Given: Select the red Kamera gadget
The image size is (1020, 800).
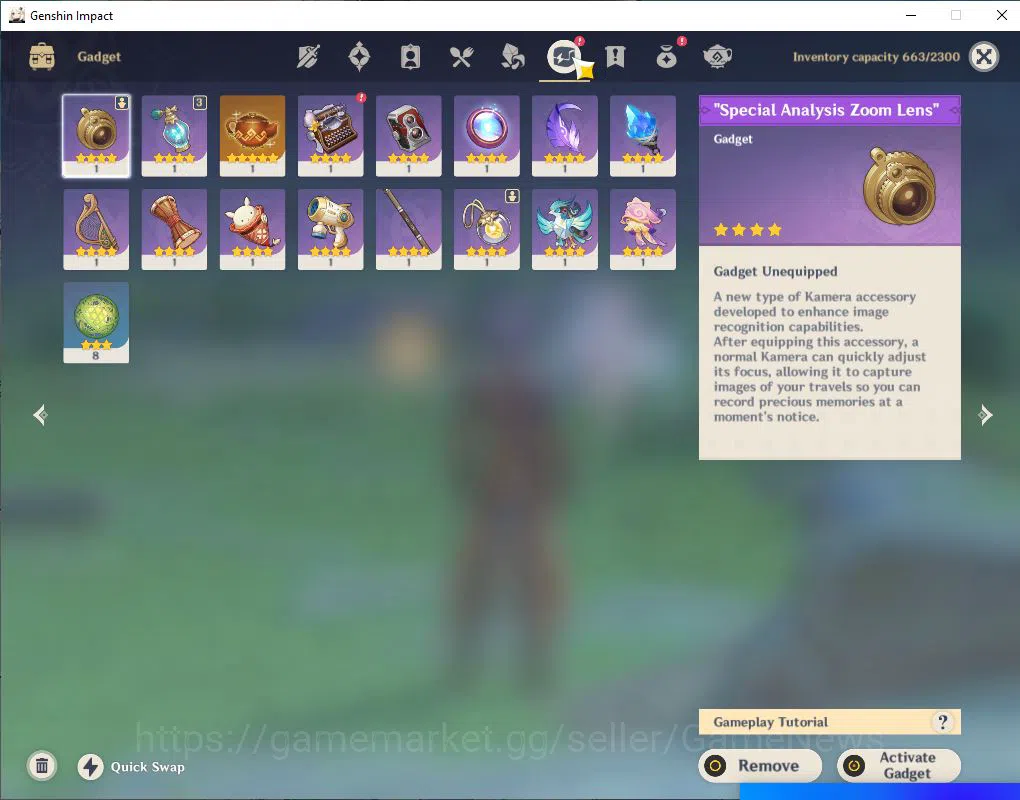Looking at the screenshot, I should coord(409,135).
